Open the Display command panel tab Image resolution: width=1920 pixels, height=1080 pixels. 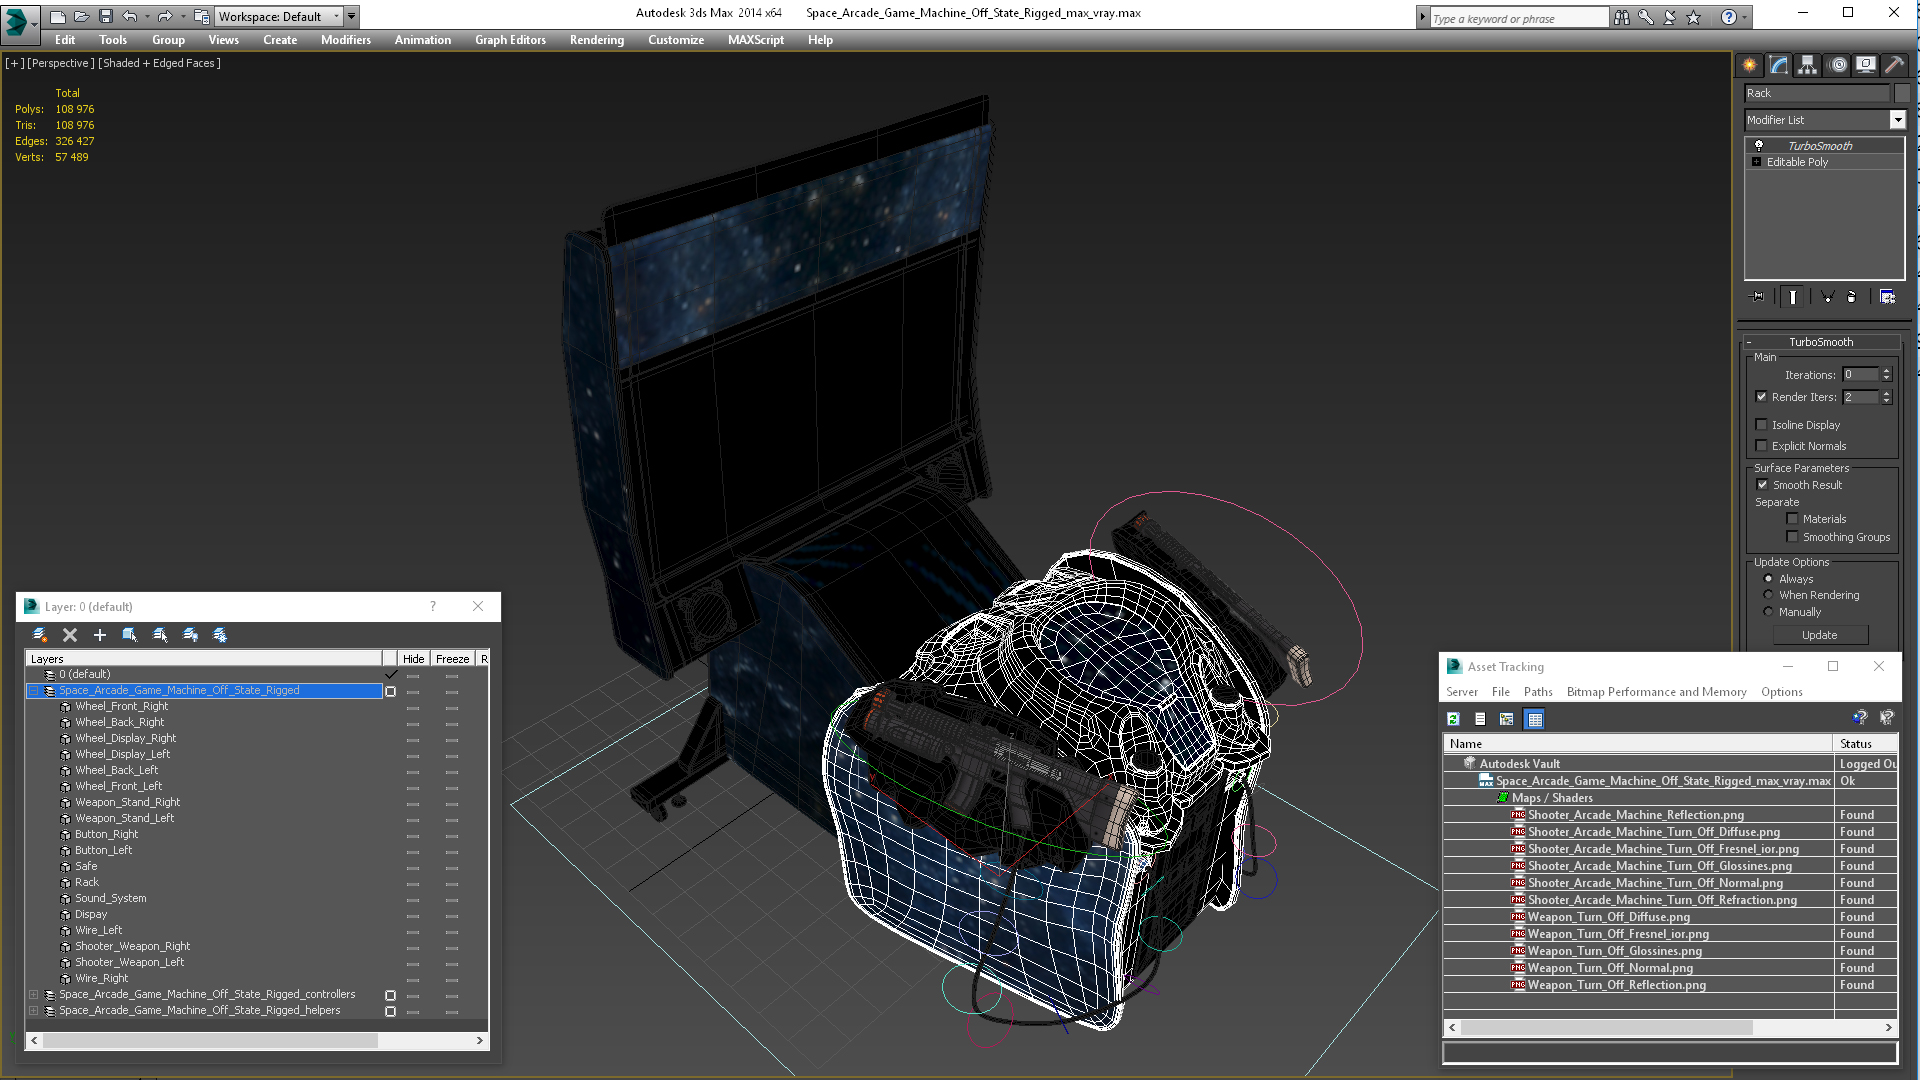click(1866, 65)
